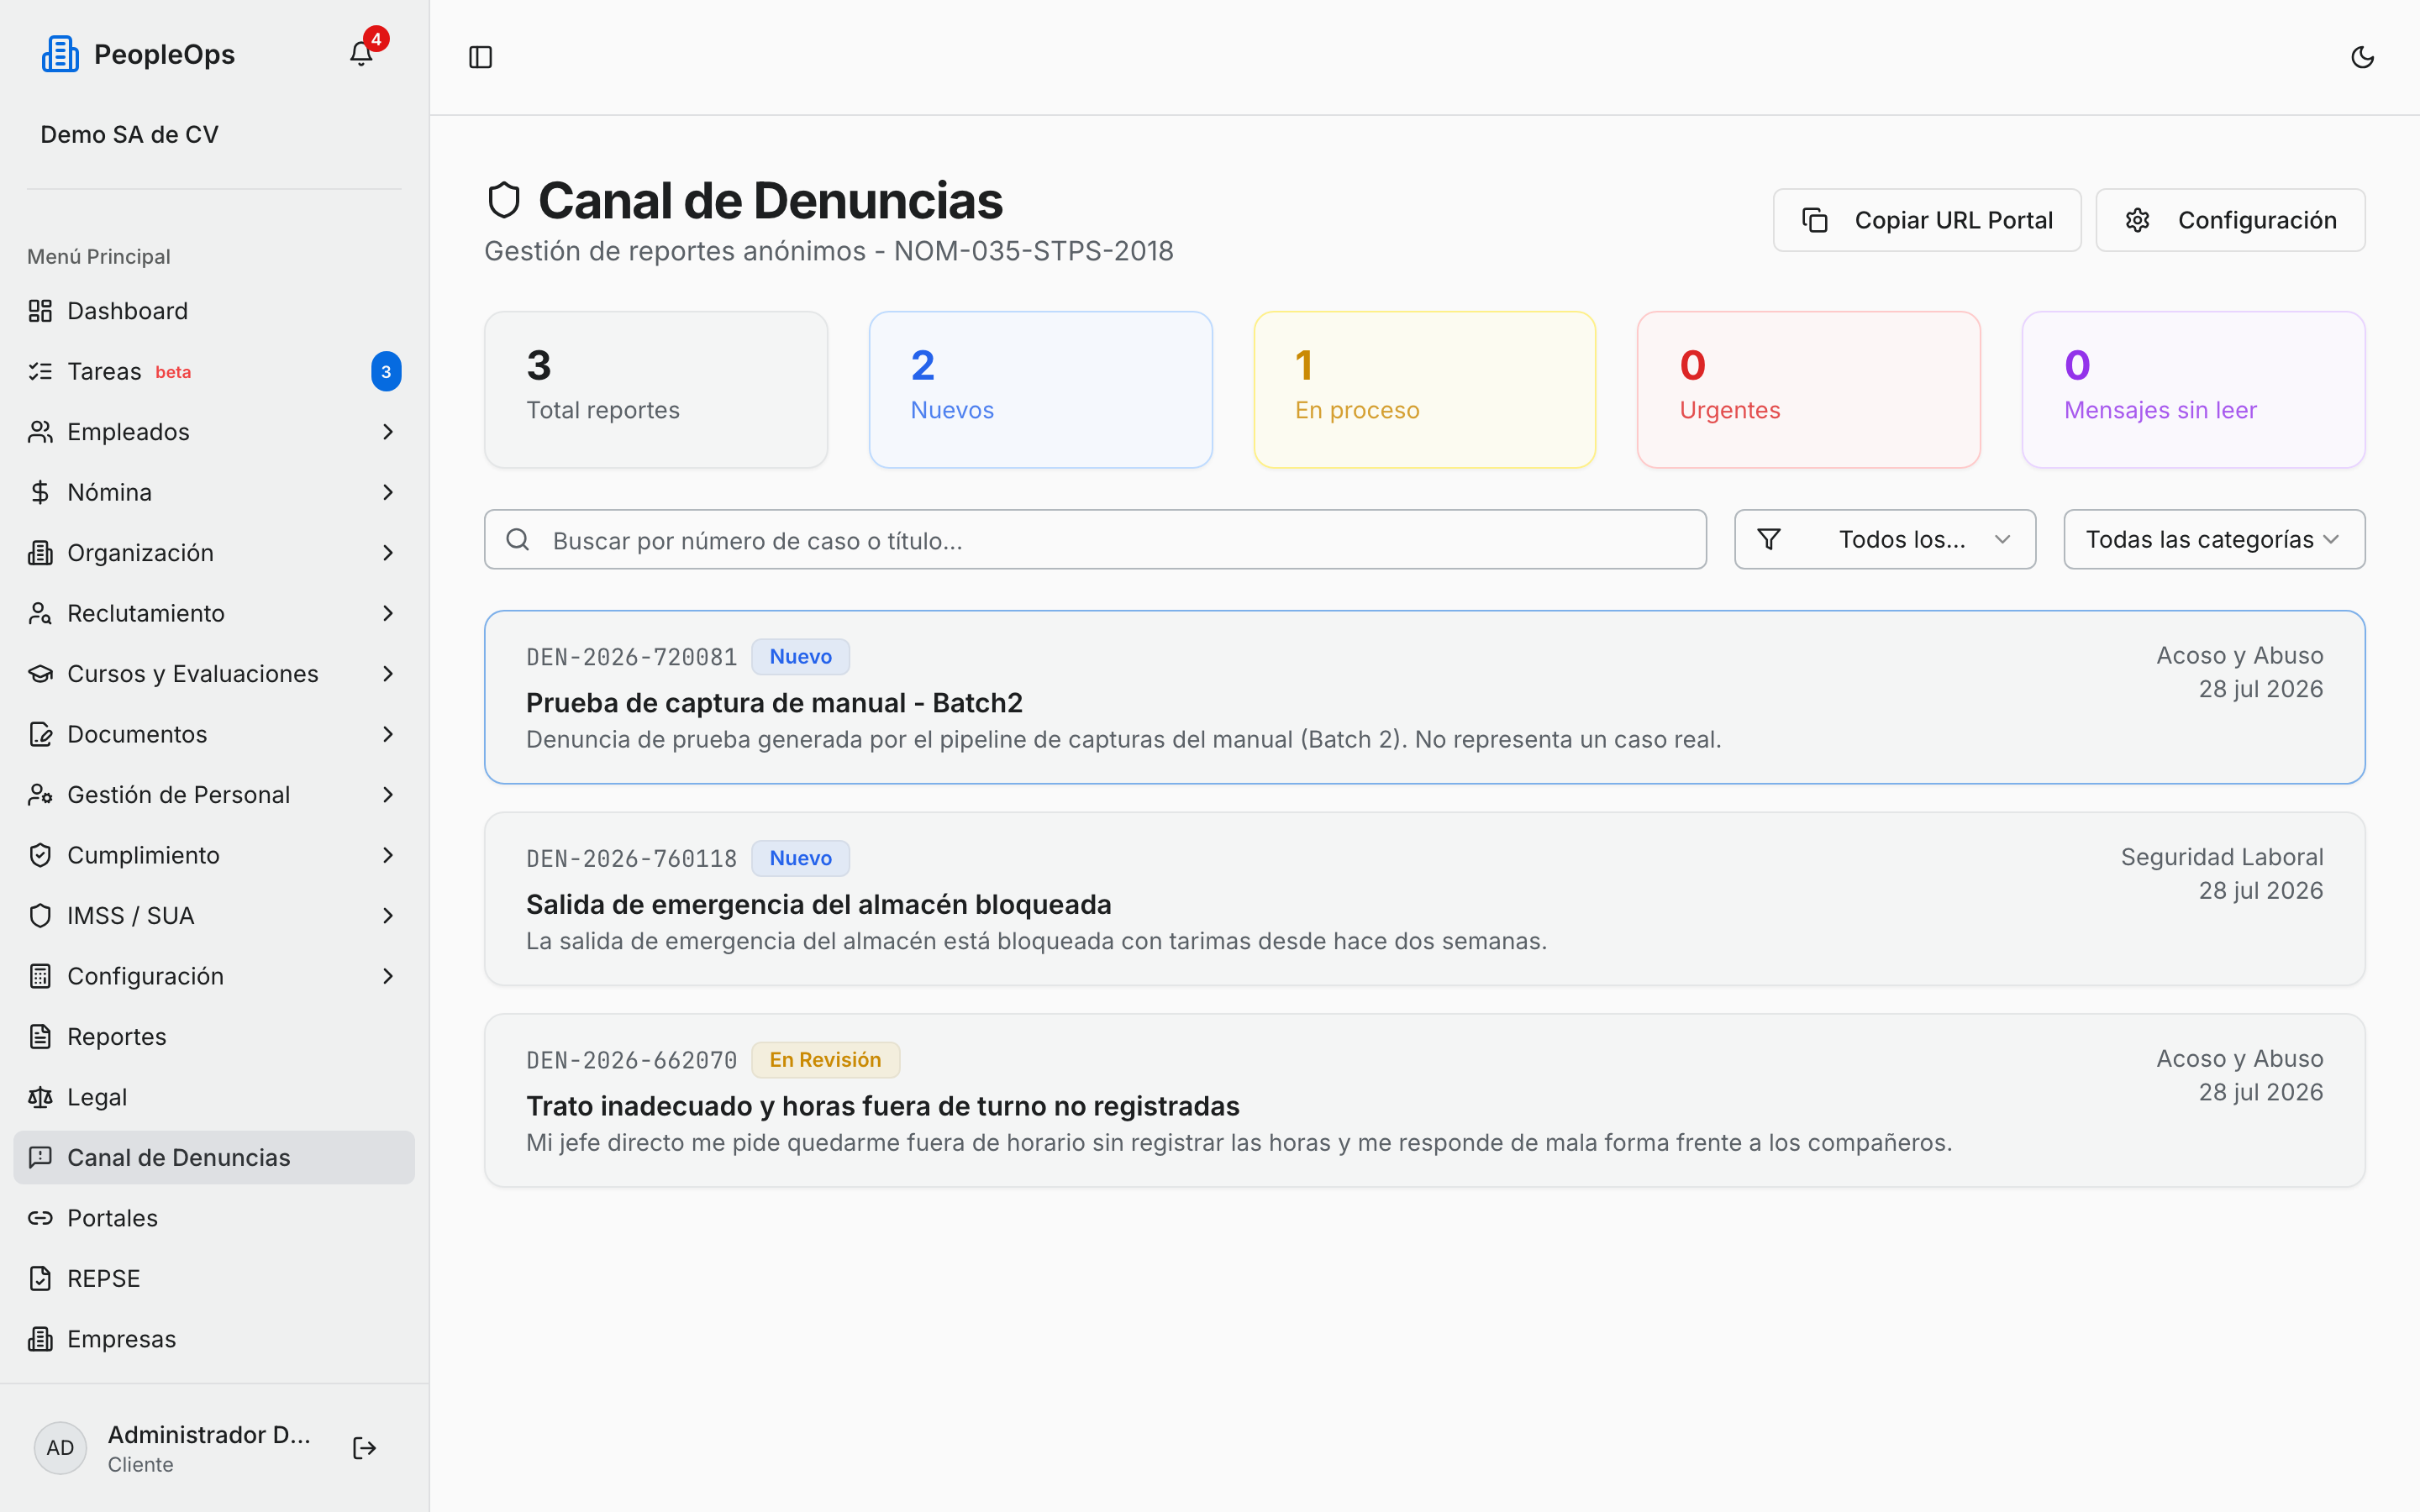Expand the Cumplimiento submenu chevron

coord(388,855)
